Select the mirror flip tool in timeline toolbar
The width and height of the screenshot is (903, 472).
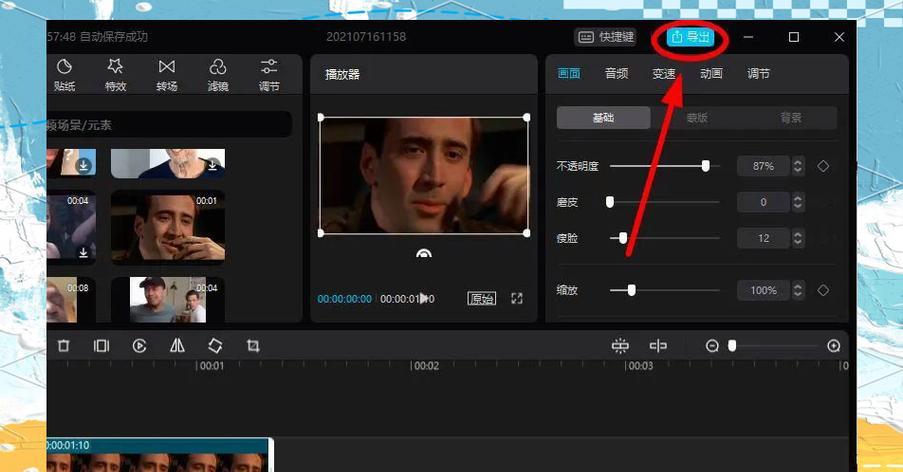tap(177, 346)
